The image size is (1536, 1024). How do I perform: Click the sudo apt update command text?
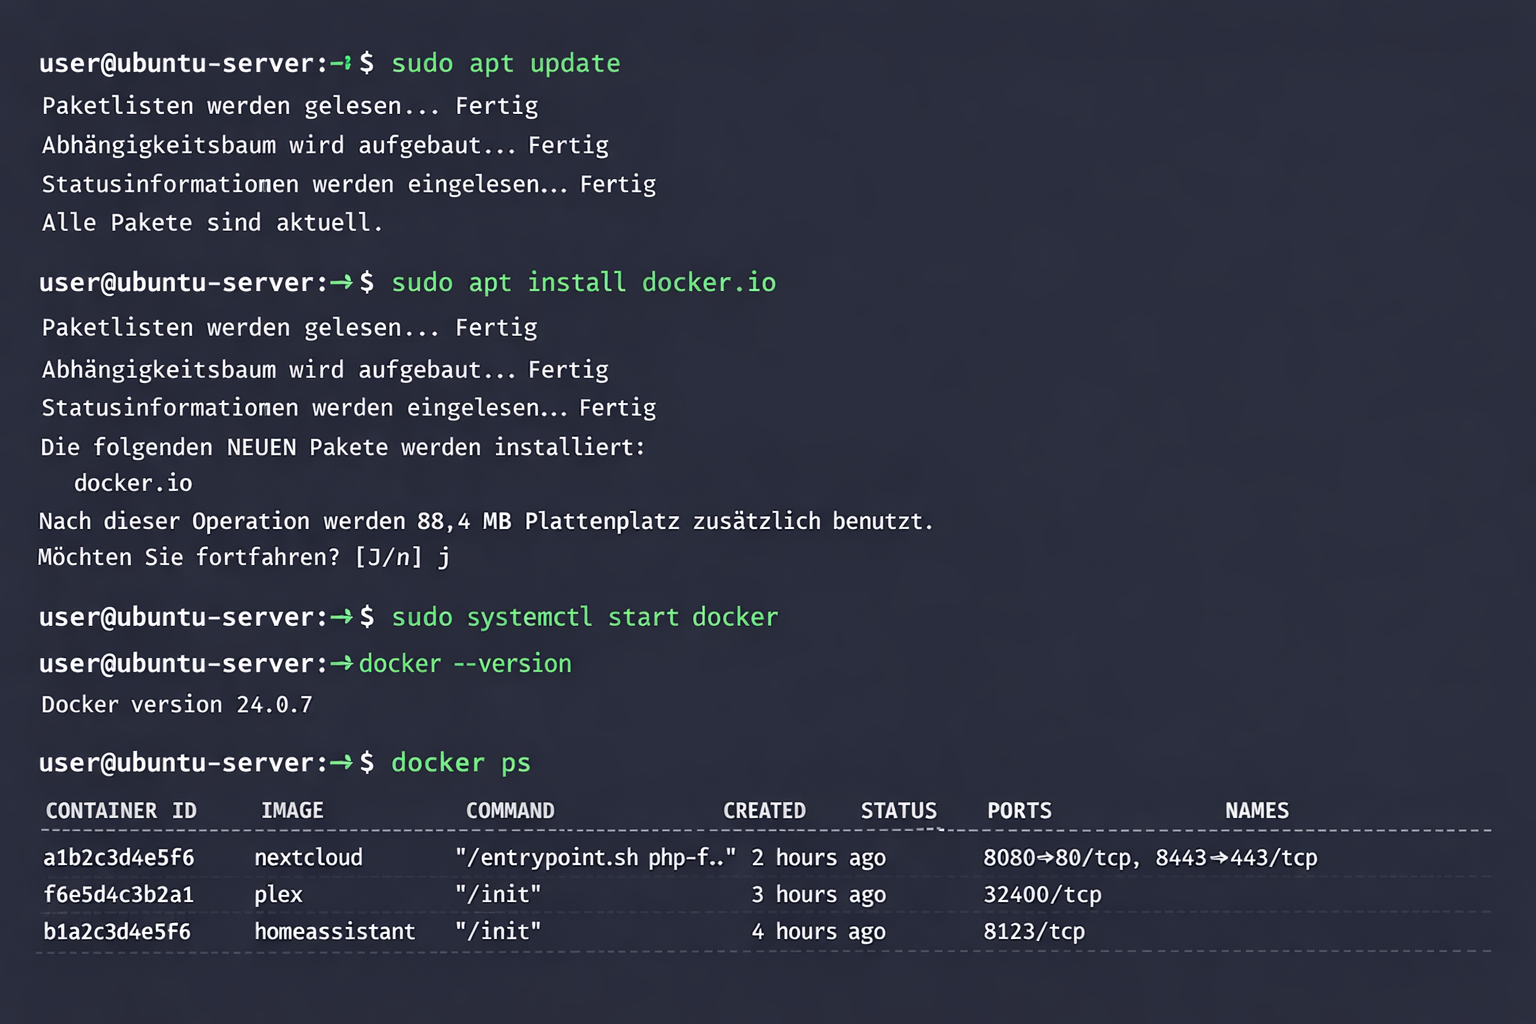[x=505, y=62]
